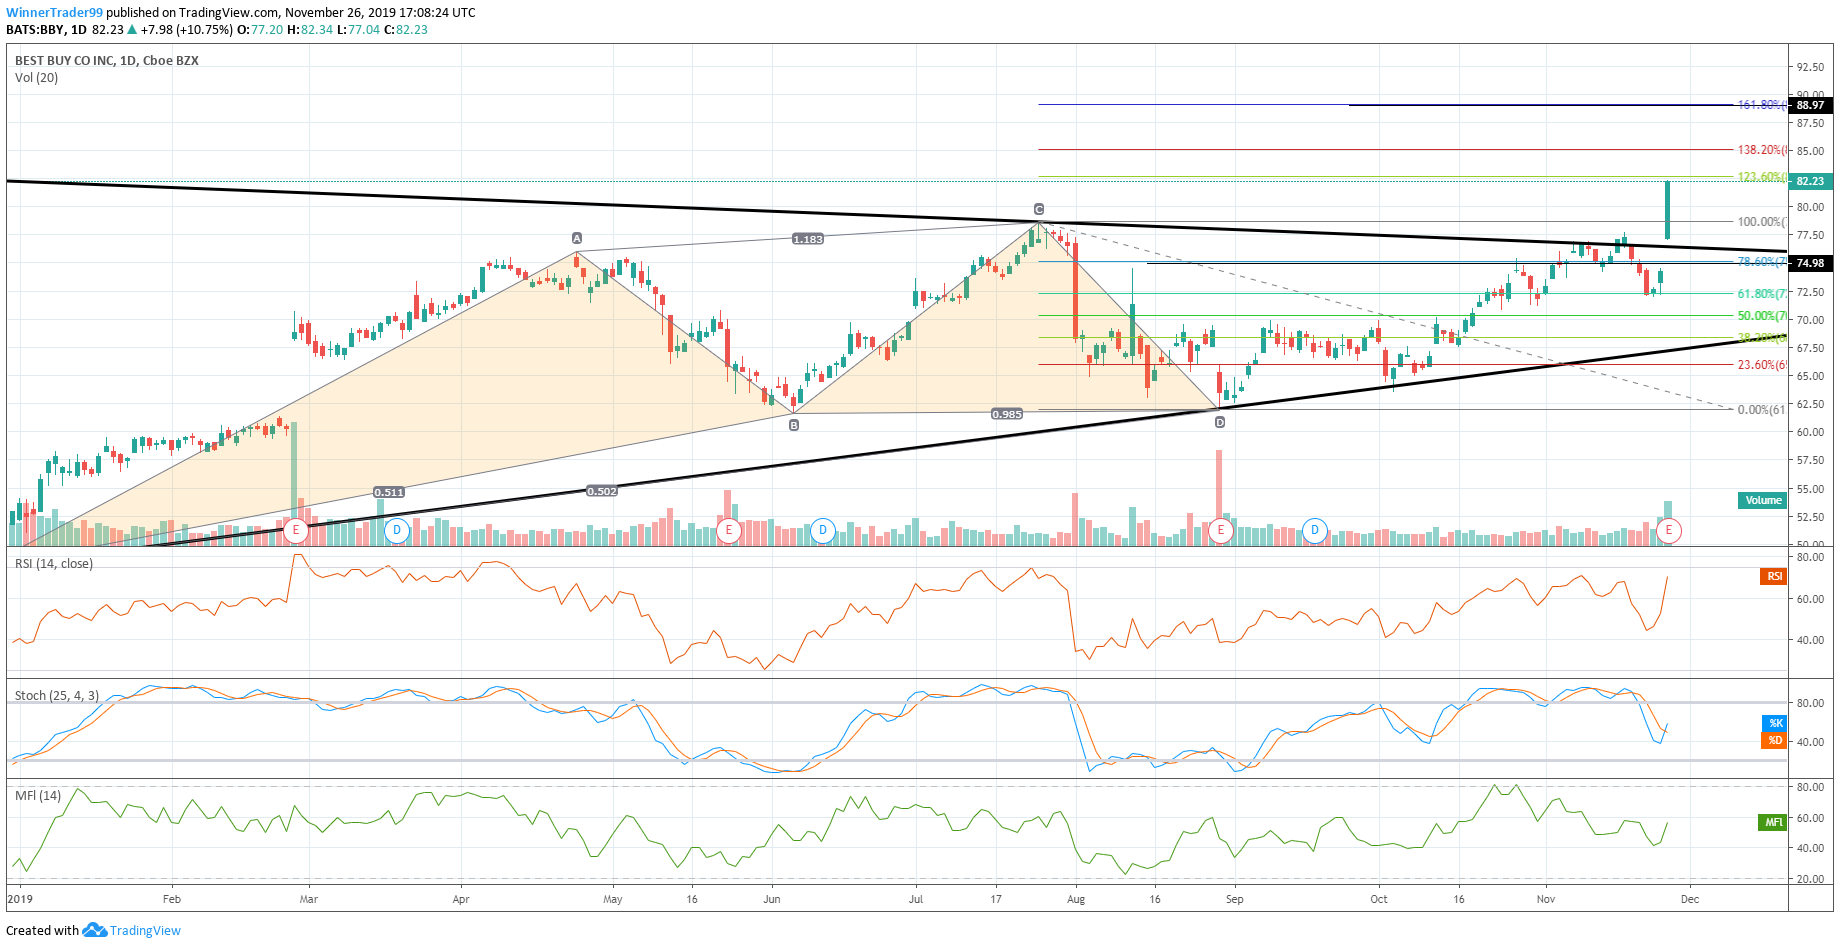Click the 0.511 ratio label

click(x=389, y=492)
